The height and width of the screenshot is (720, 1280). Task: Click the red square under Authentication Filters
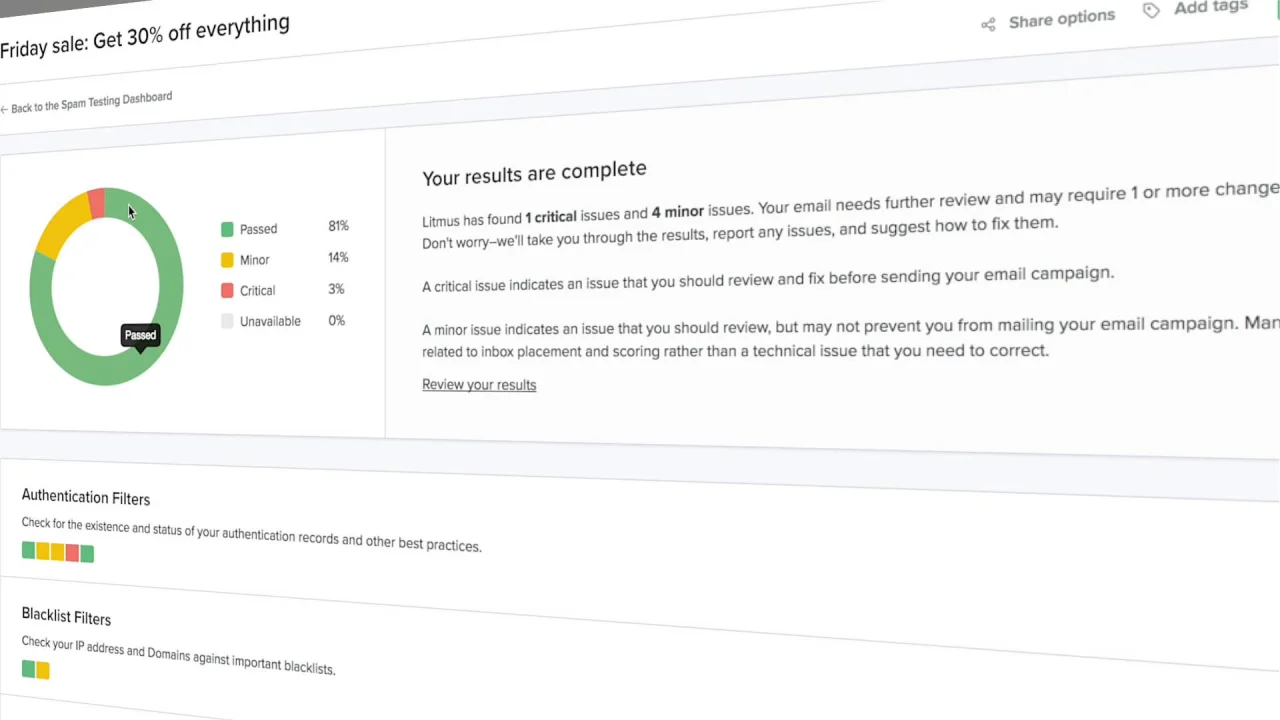point(72,552)
